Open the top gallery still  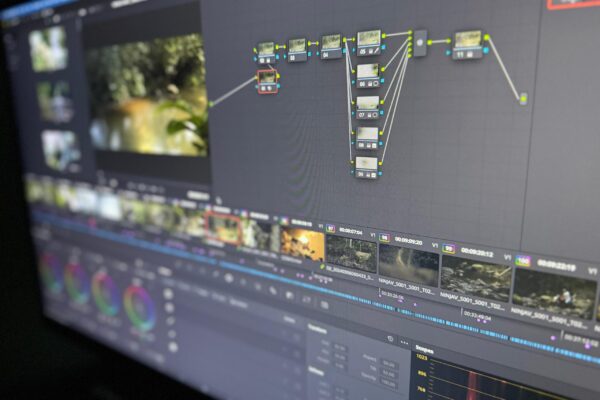[47, 48]
